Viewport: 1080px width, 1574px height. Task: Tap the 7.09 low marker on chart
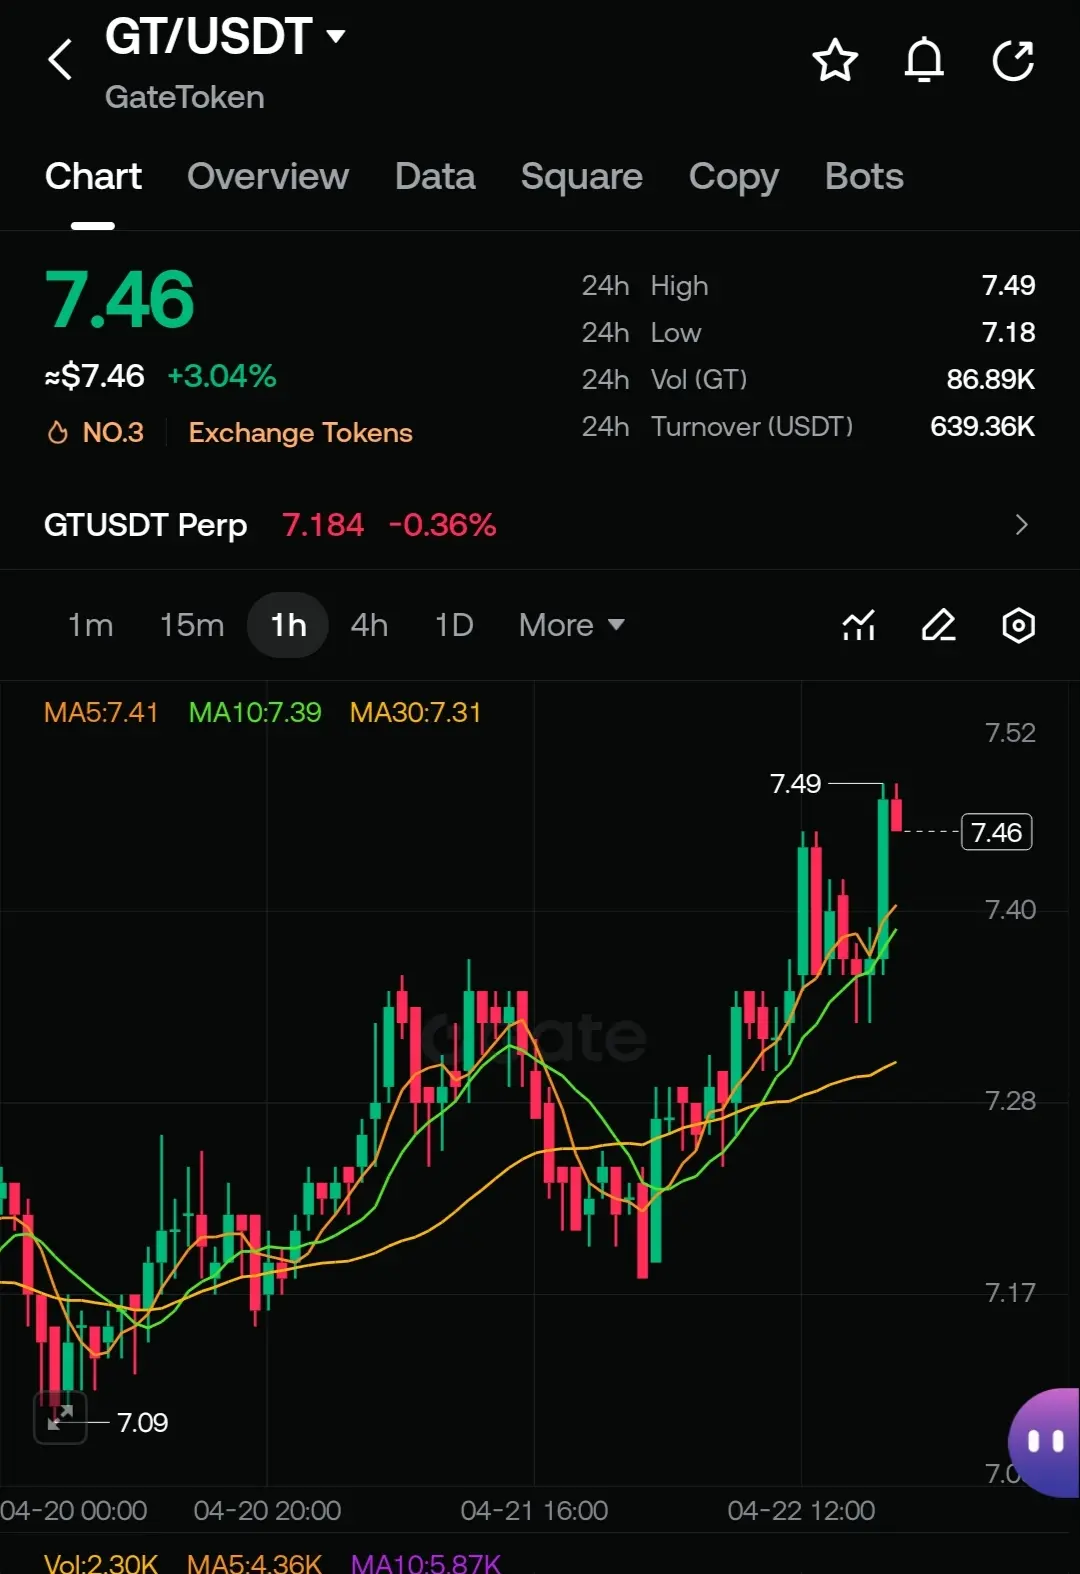tap(142, 1423)
